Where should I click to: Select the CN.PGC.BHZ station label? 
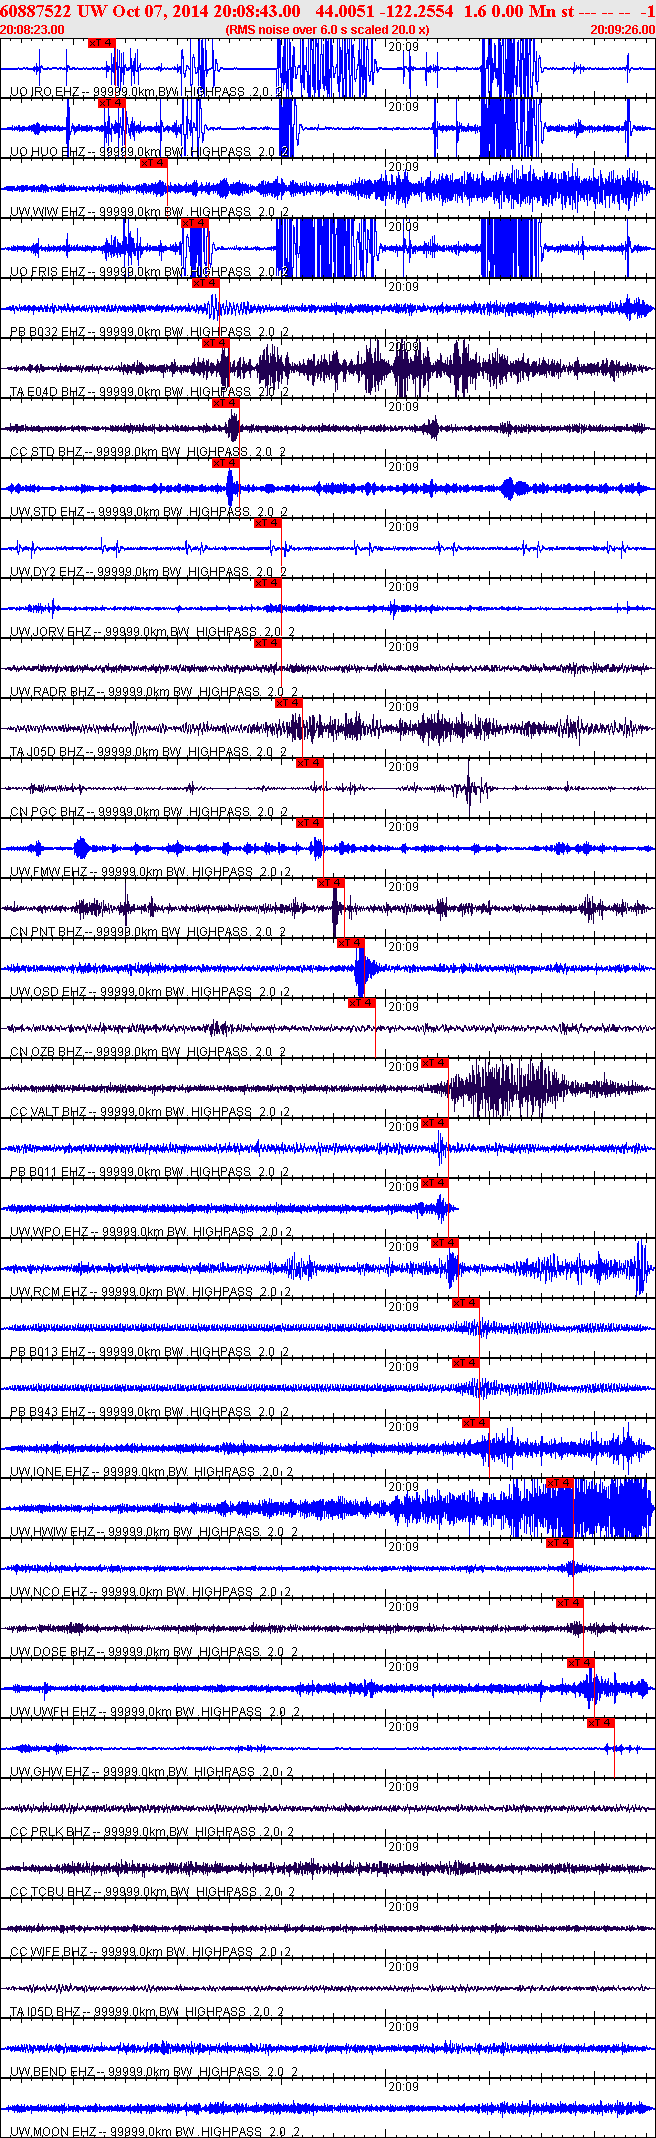coord(149,812)
